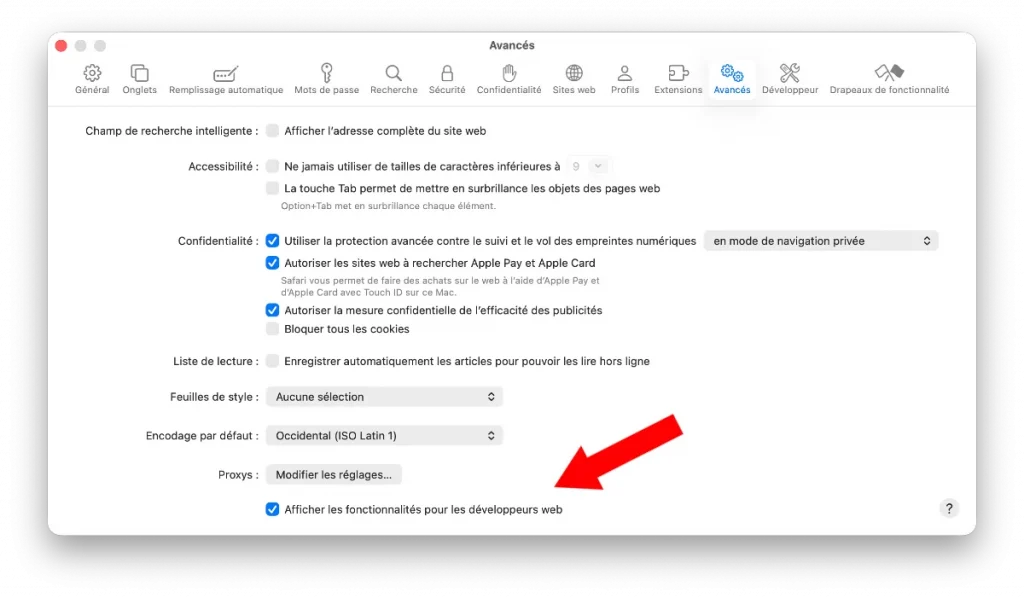Uncheck 'Afficher les fonctionnalités pour les développeurs web'

pyautogui.click(x=272, y=509)
